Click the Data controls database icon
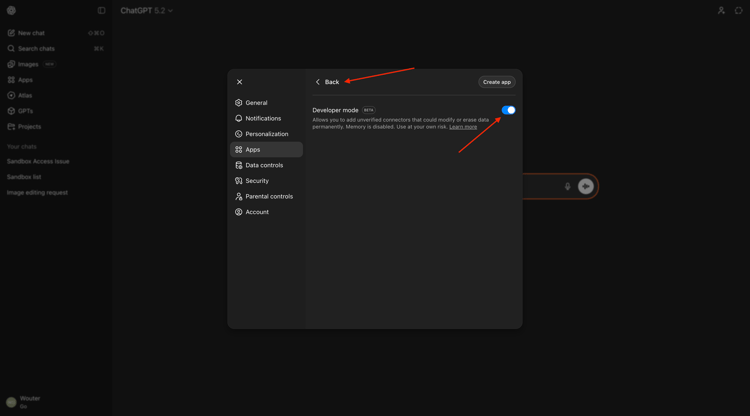Image resolution: width=750 pixels, height=416 pixels. click(239, 165)
